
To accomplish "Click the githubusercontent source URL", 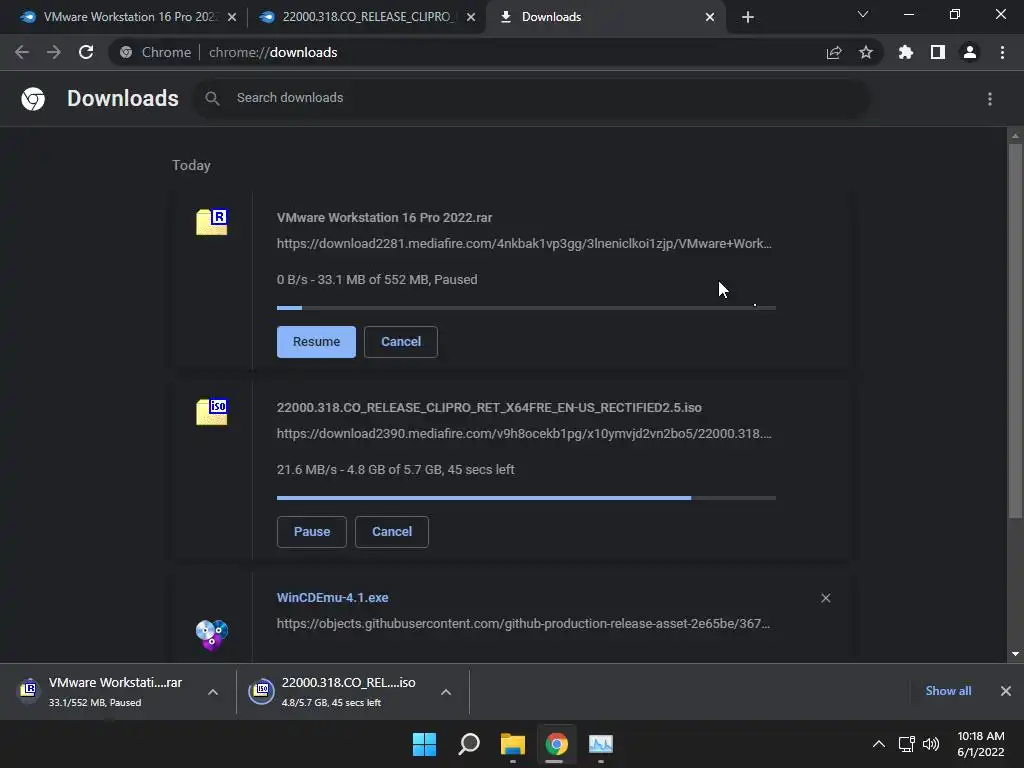I will tap(523, 624).
